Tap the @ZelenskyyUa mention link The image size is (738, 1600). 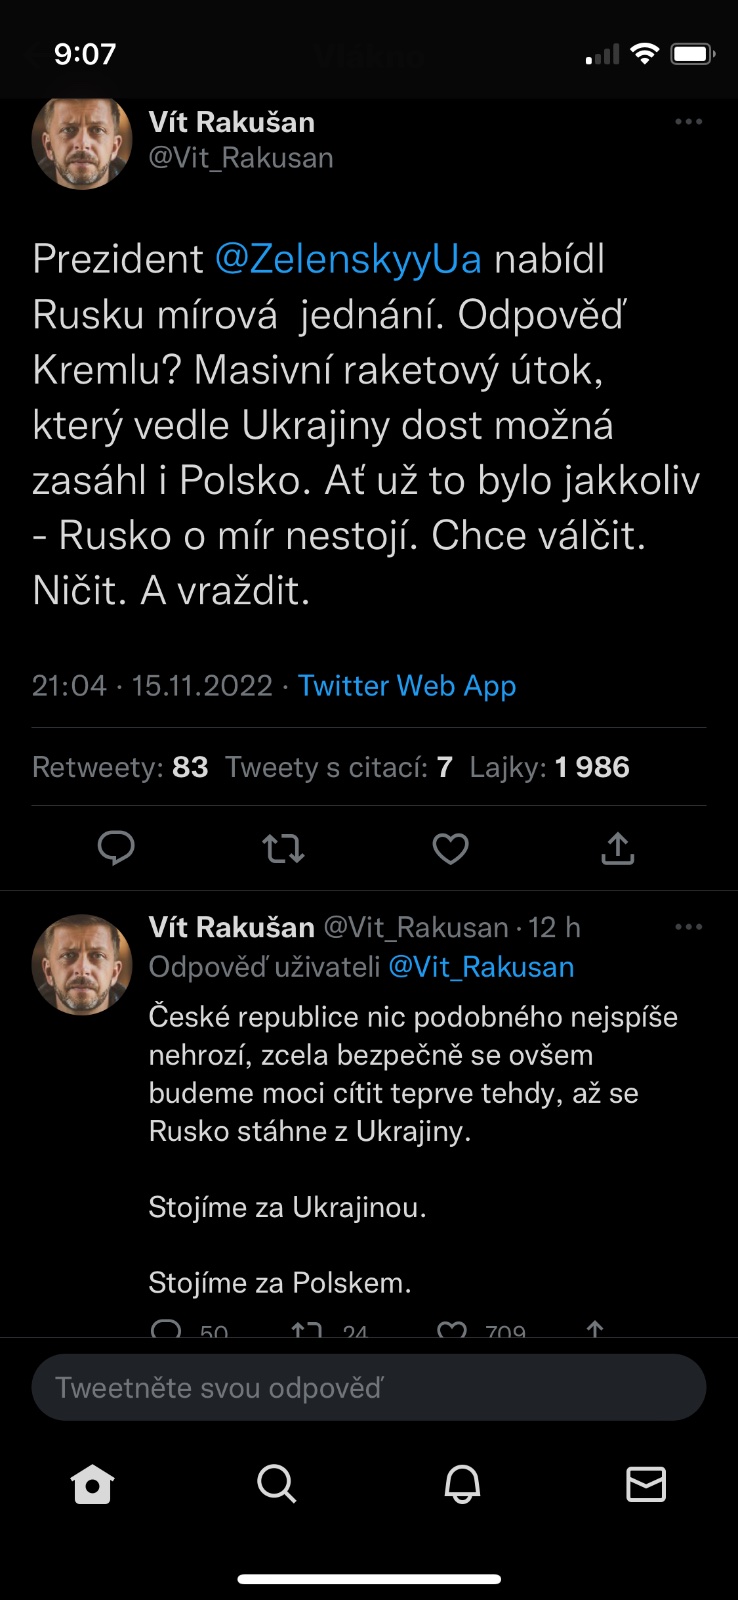coord(348,259)
